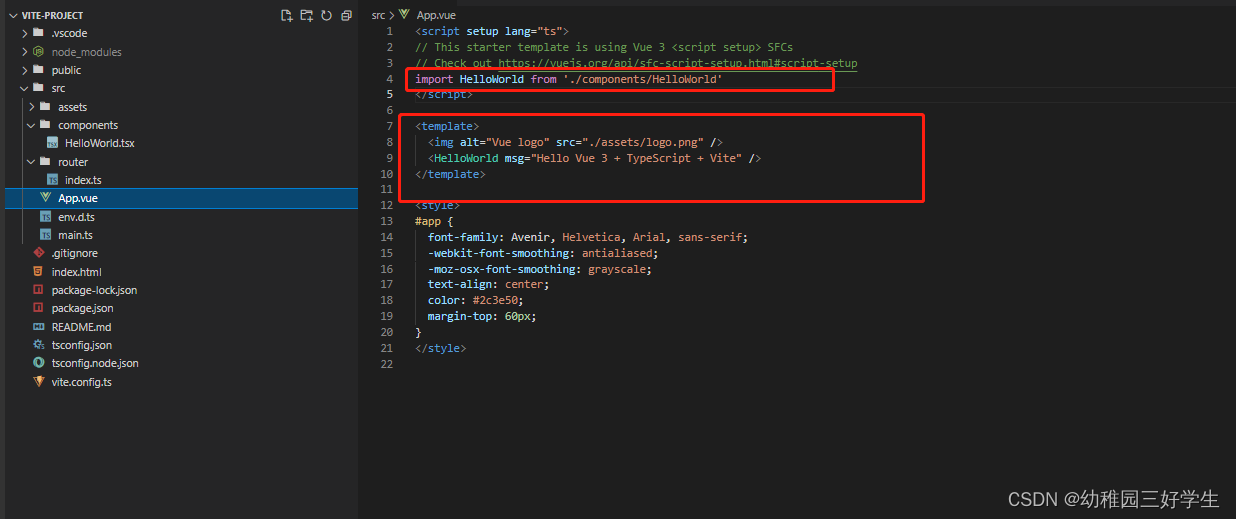Click the Vue icon beside App.vue in tree

click(46, 198)
